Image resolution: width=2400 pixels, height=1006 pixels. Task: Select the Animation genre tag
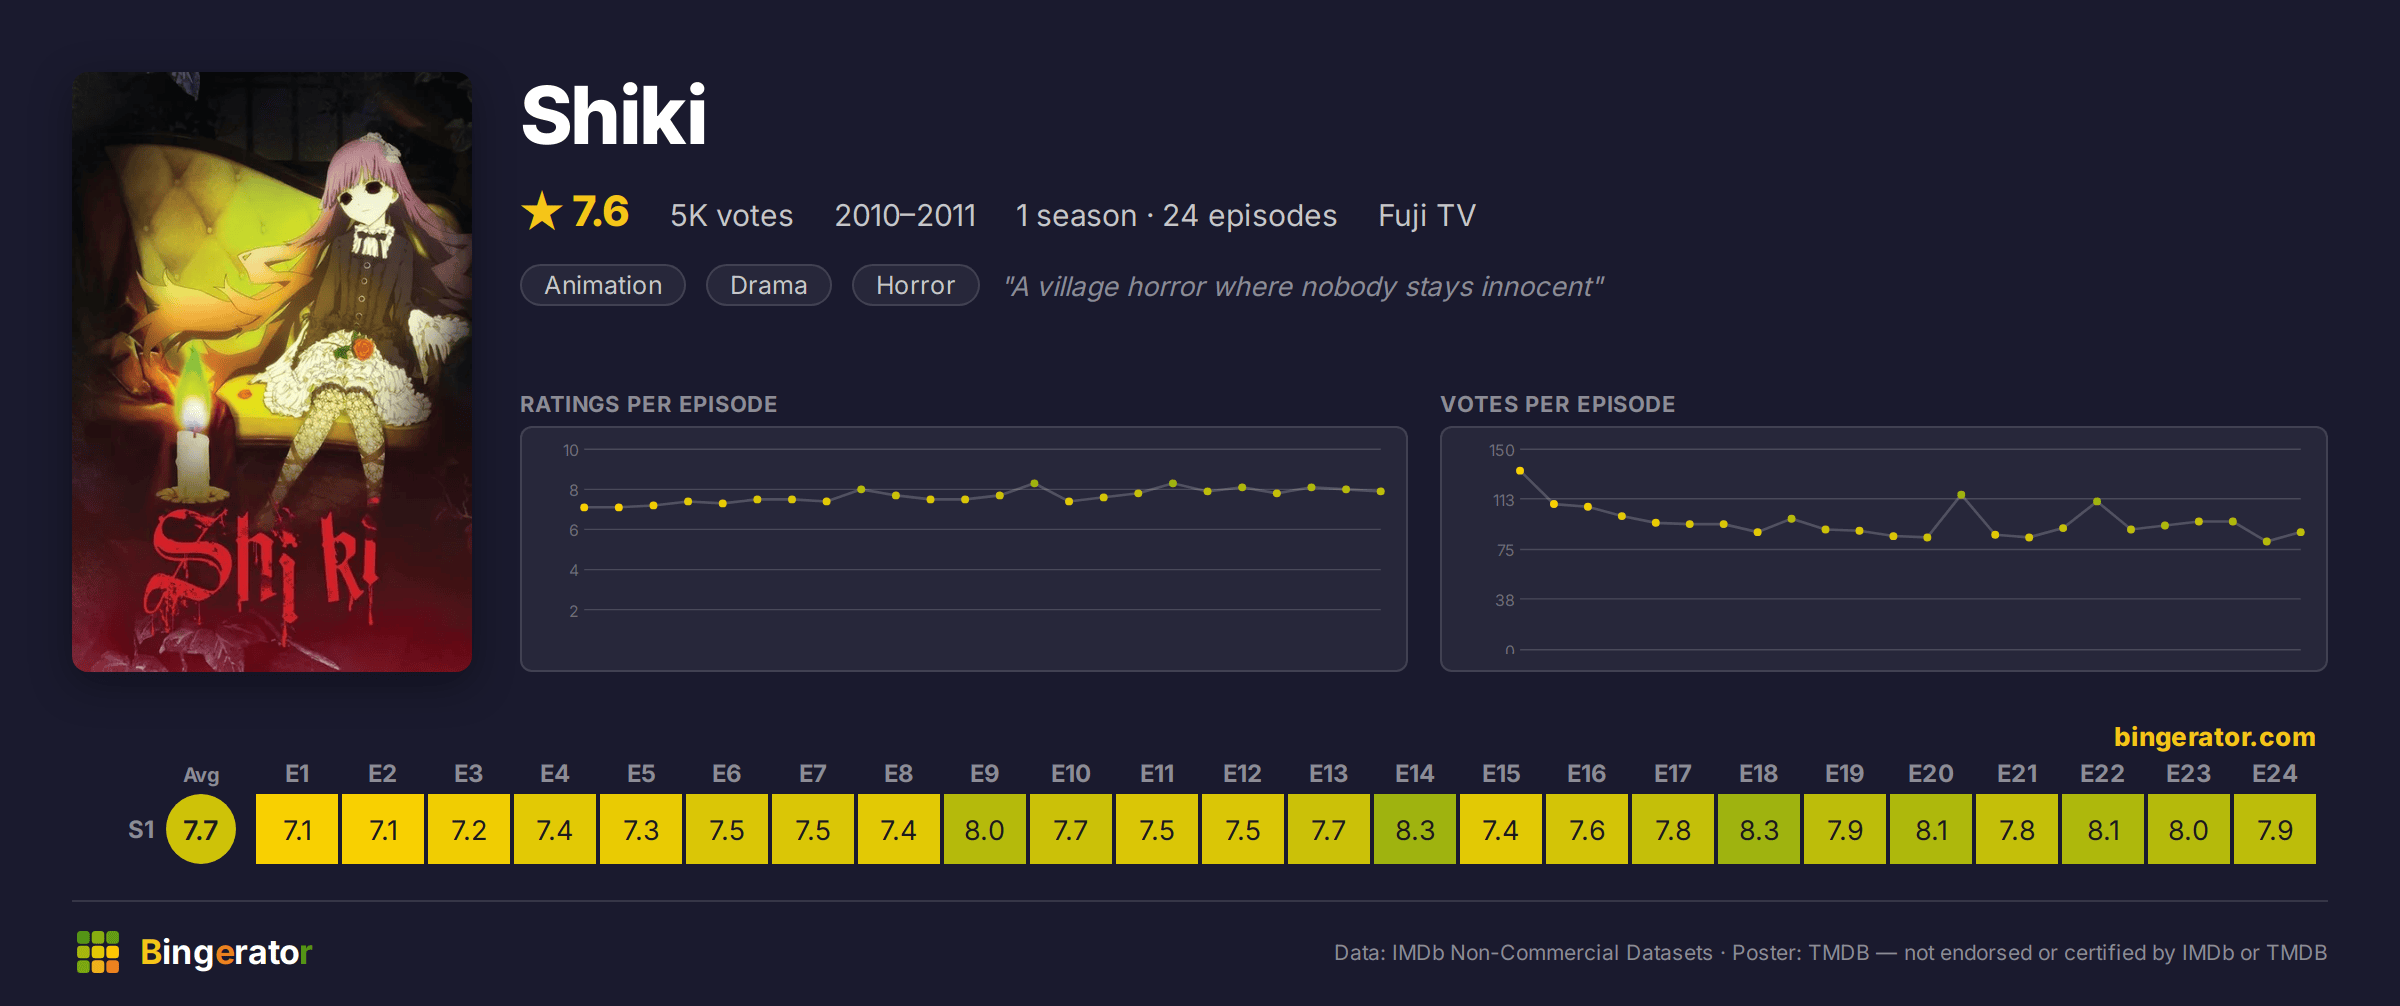point(603,285)
